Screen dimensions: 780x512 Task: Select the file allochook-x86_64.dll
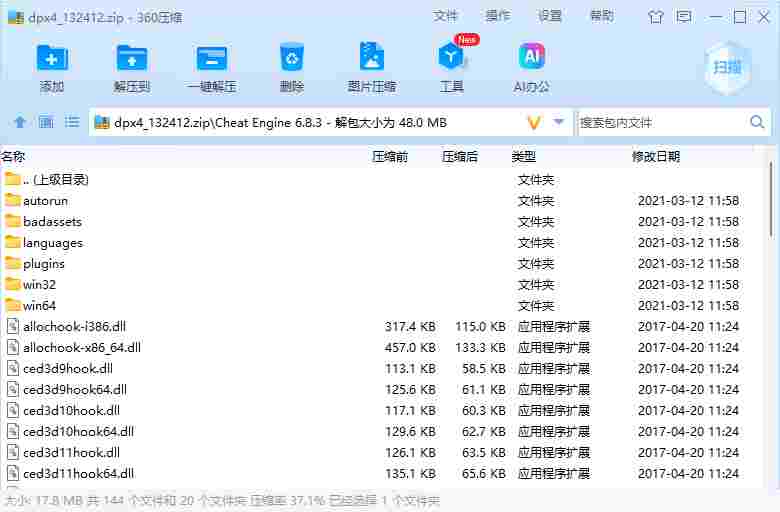(x=383, y=347)
